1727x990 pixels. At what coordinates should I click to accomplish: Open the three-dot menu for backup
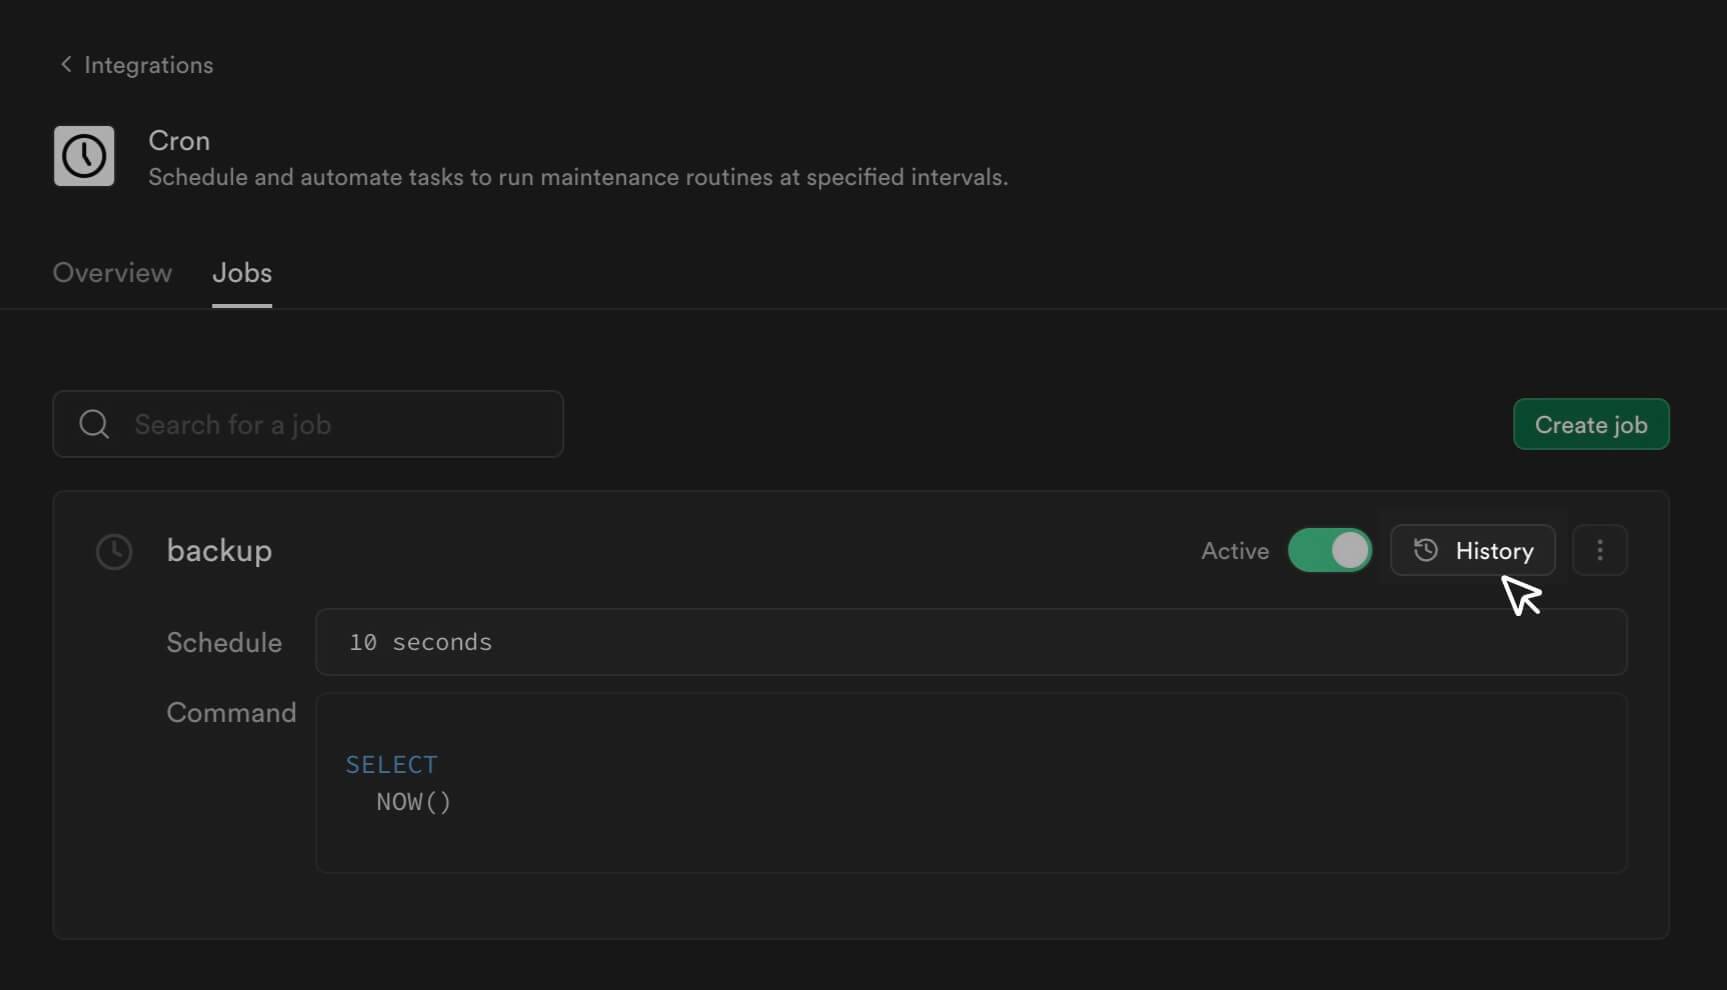click(1599, 550)
